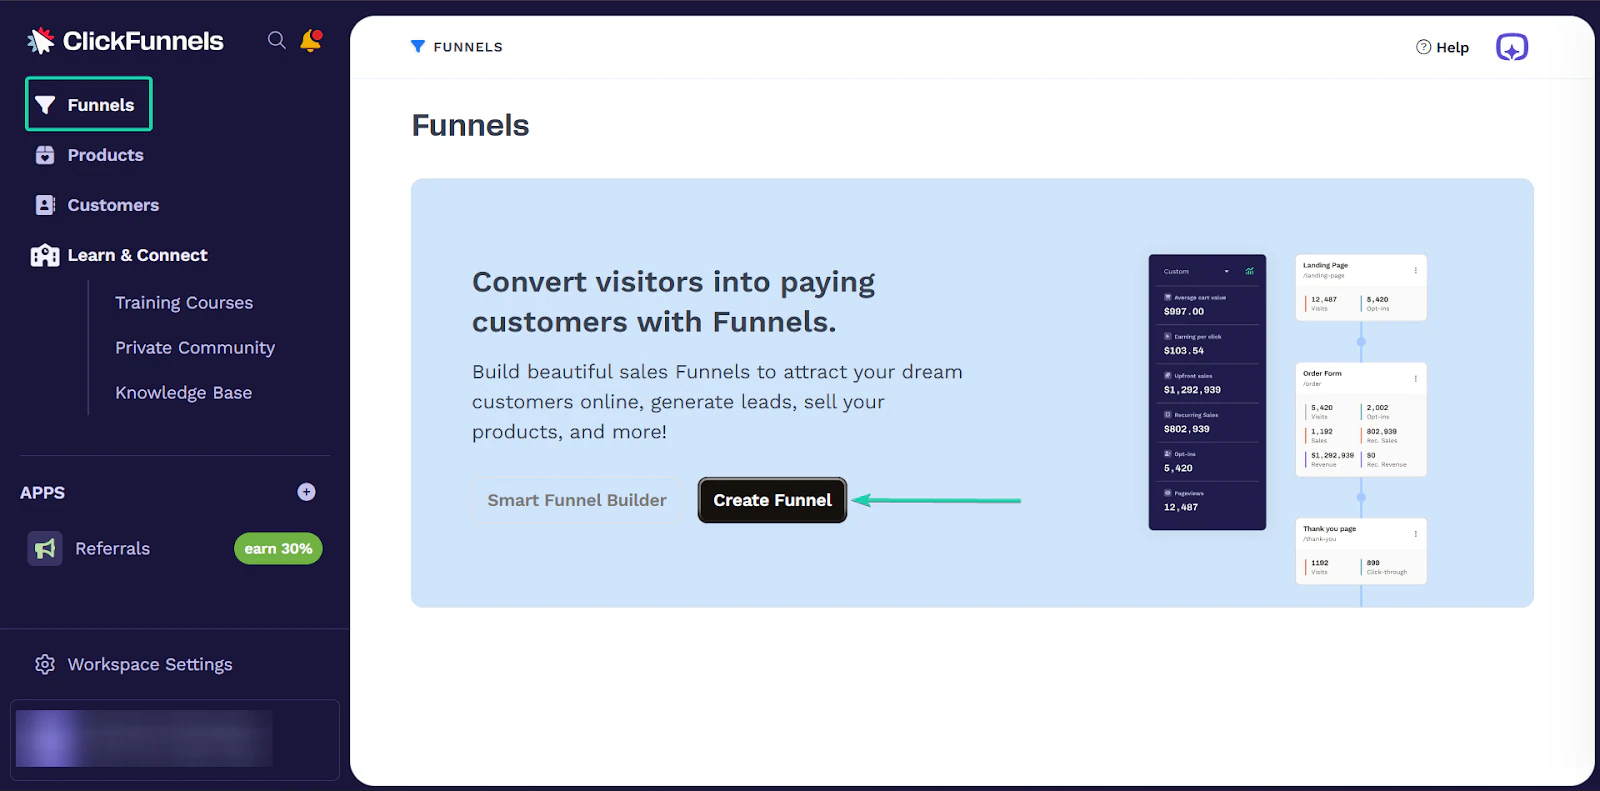Click the $802,939 recurring sales value
The width and height of the screenshot is (1600, 791).
pyautogui.click(x=1187, y=429)
